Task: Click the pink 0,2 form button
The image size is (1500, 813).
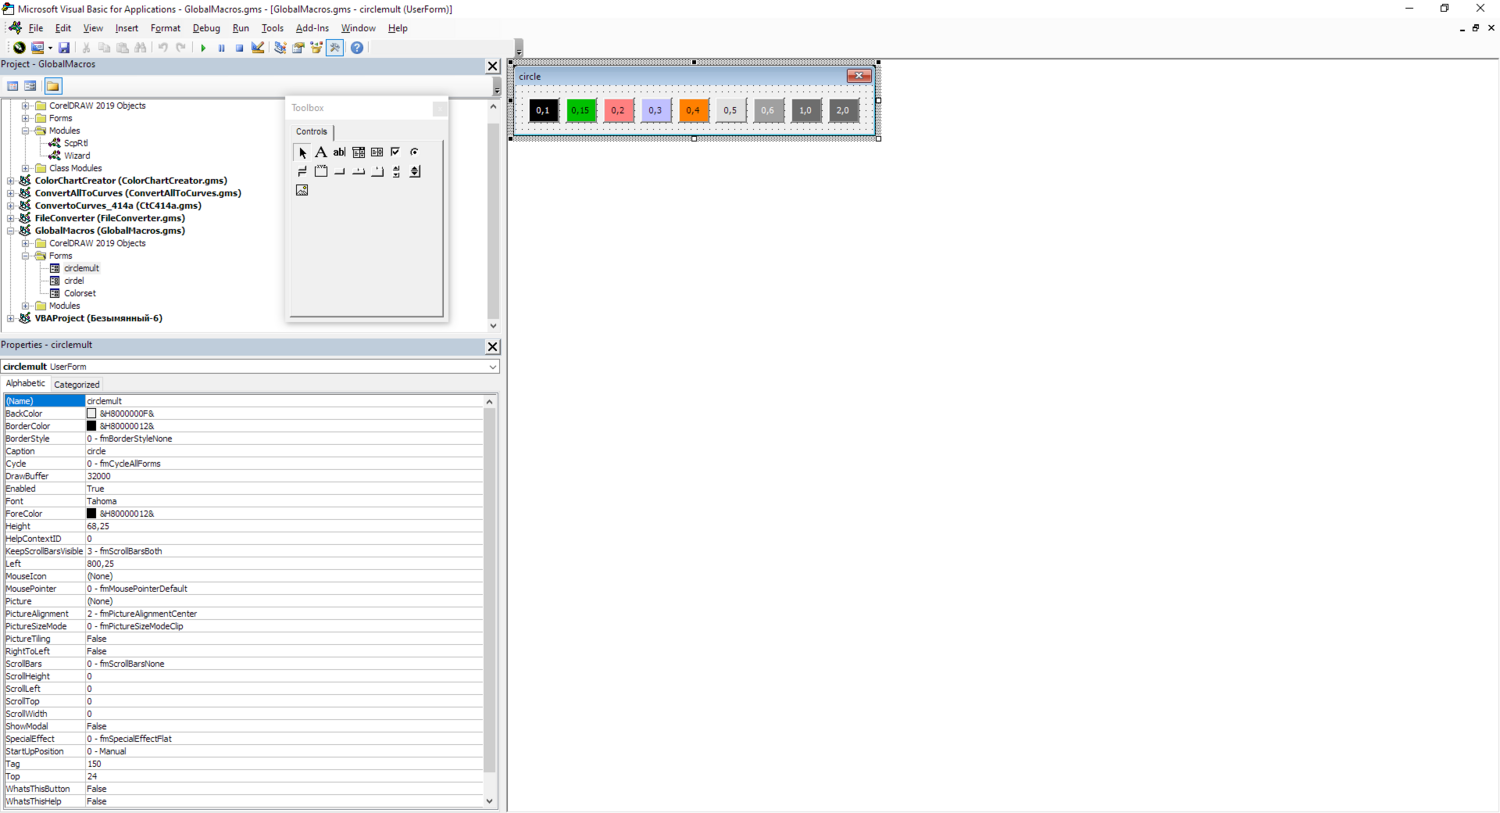Action: point(618,110)
